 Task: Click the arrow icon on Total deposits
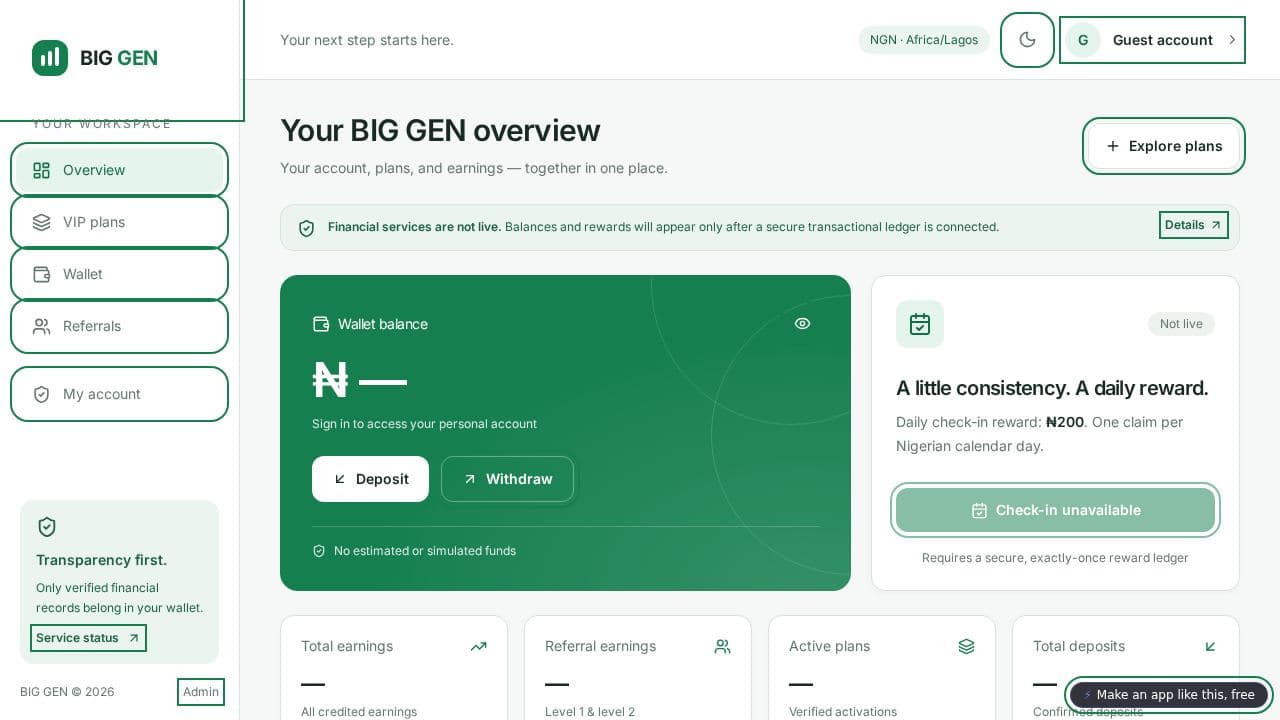pyautogui.click(x=1210, y=646)
